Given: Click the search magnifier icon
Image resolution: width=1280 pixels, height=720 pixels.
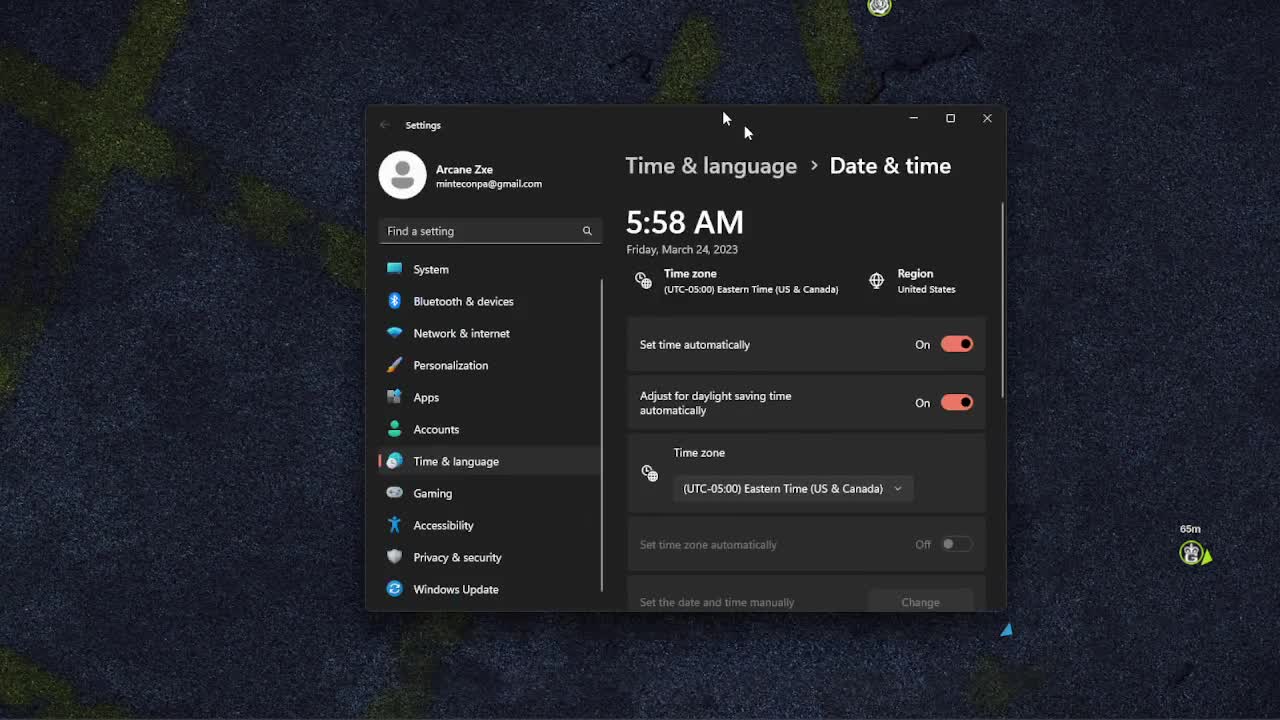Looking at the screenshot, I should 587,231.
